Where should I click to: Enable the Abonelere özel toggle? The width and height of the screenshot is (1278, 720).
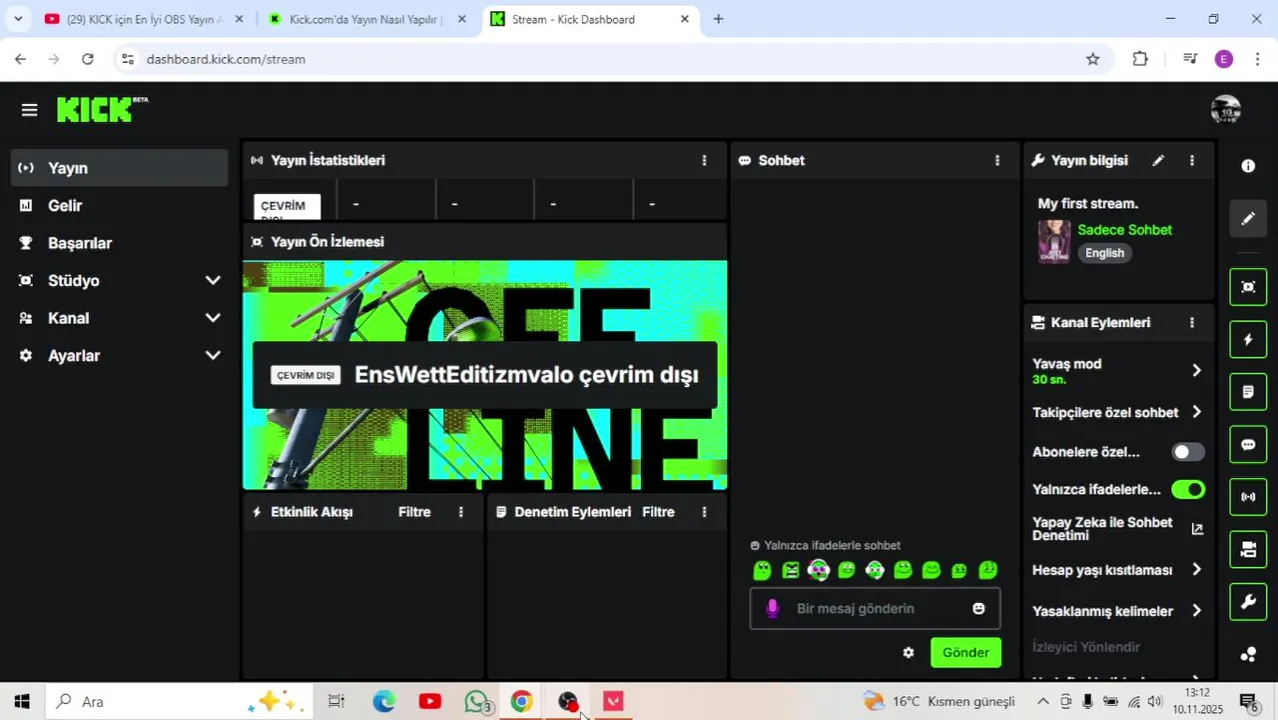point(1188,452)
